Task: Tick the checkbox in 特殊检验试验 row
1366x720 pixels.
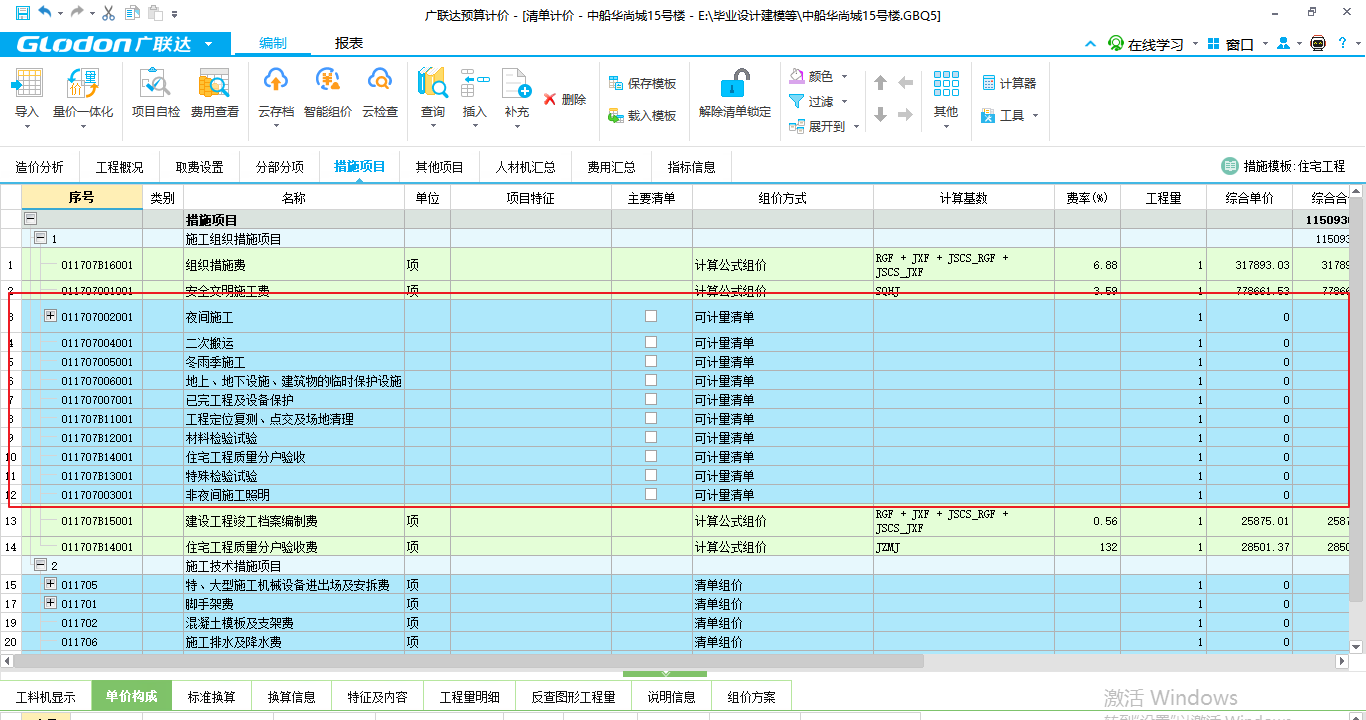Action: pos(651,475)
